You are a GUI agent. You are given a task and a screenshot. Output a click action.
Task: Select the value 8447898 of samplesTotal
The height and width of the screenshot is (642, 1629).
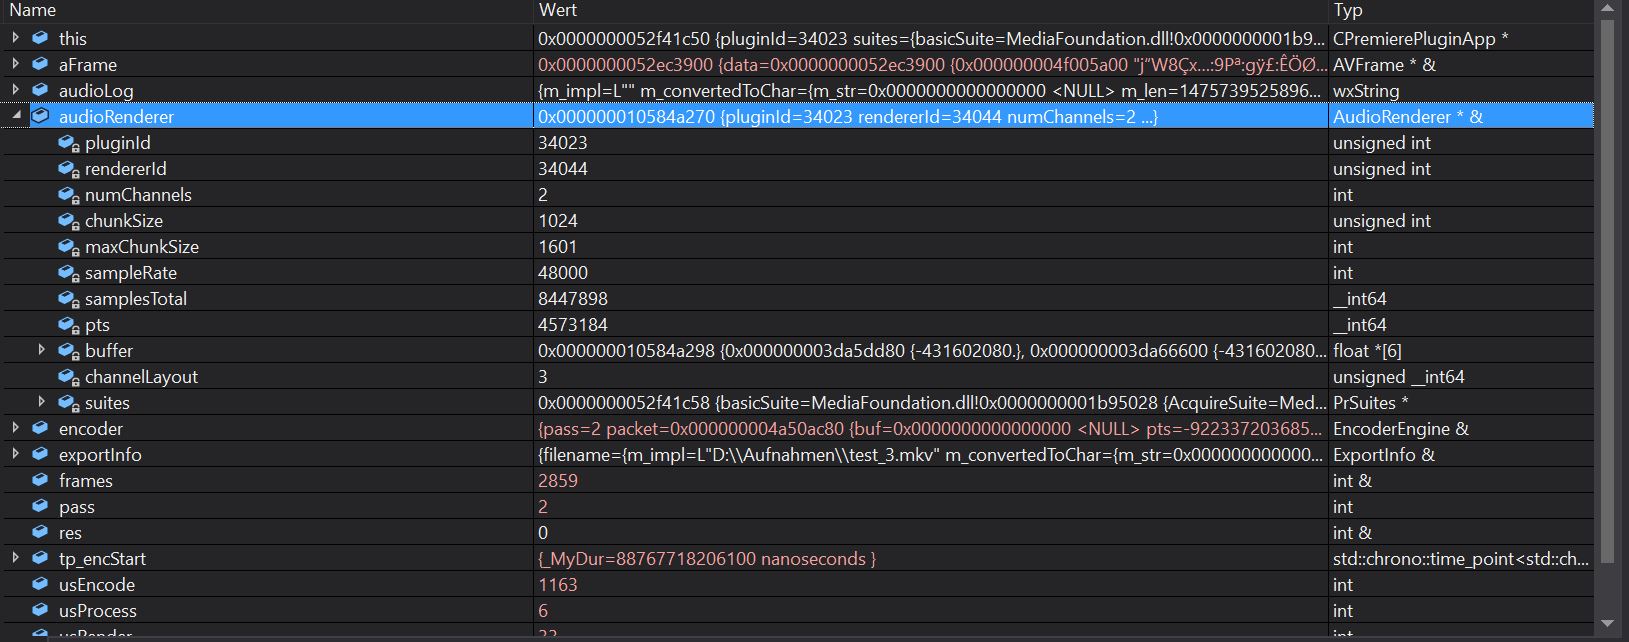(x=573, y=299)
